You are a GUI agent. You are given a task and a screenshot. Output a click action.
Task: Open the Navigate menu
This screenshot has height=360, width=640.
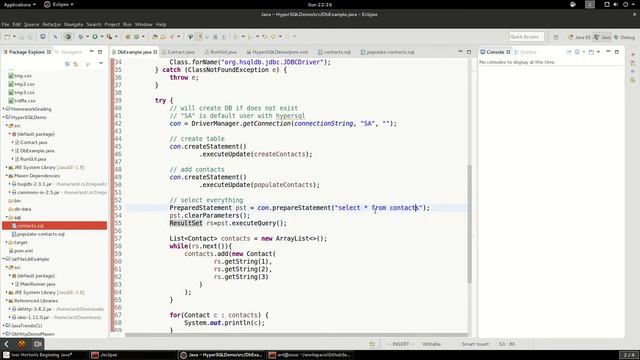(73, 24)
